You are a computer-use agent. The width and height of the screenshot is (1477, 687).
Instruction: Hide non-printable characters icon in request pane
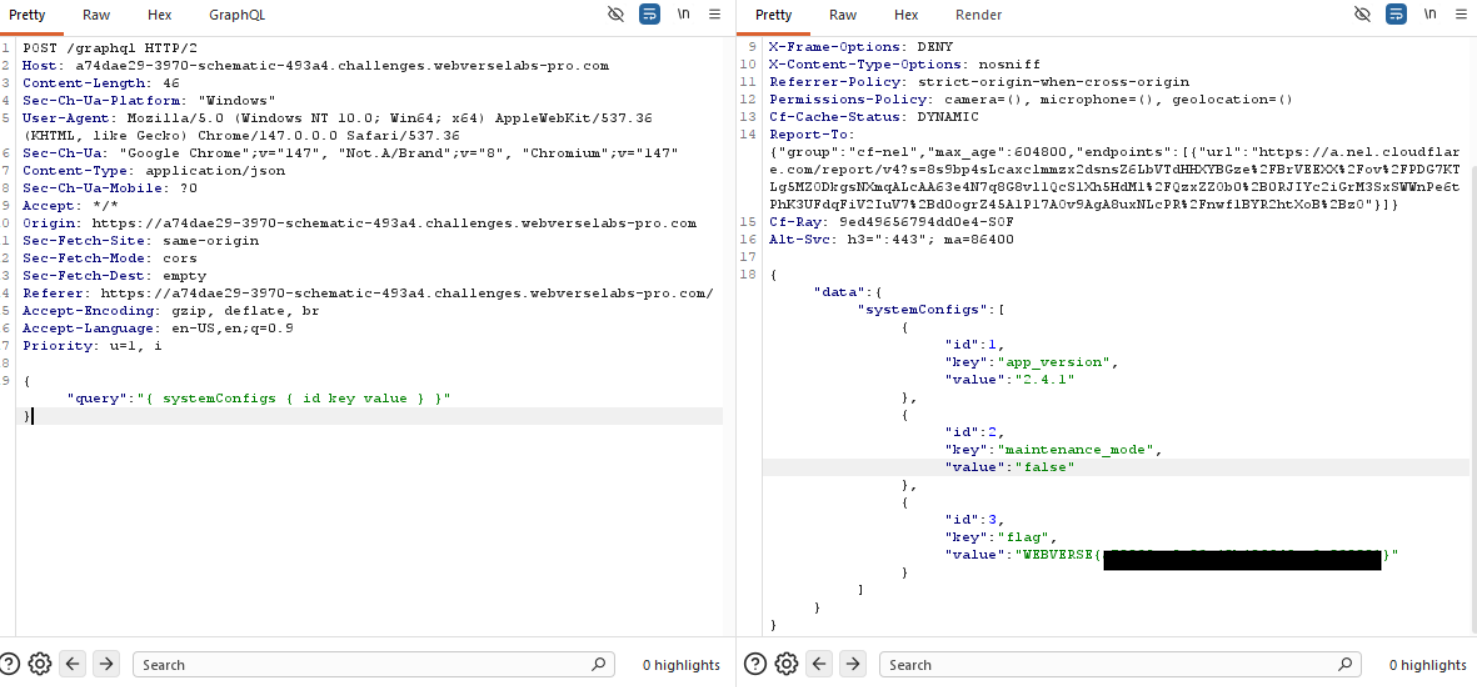(x=616, y=15)
